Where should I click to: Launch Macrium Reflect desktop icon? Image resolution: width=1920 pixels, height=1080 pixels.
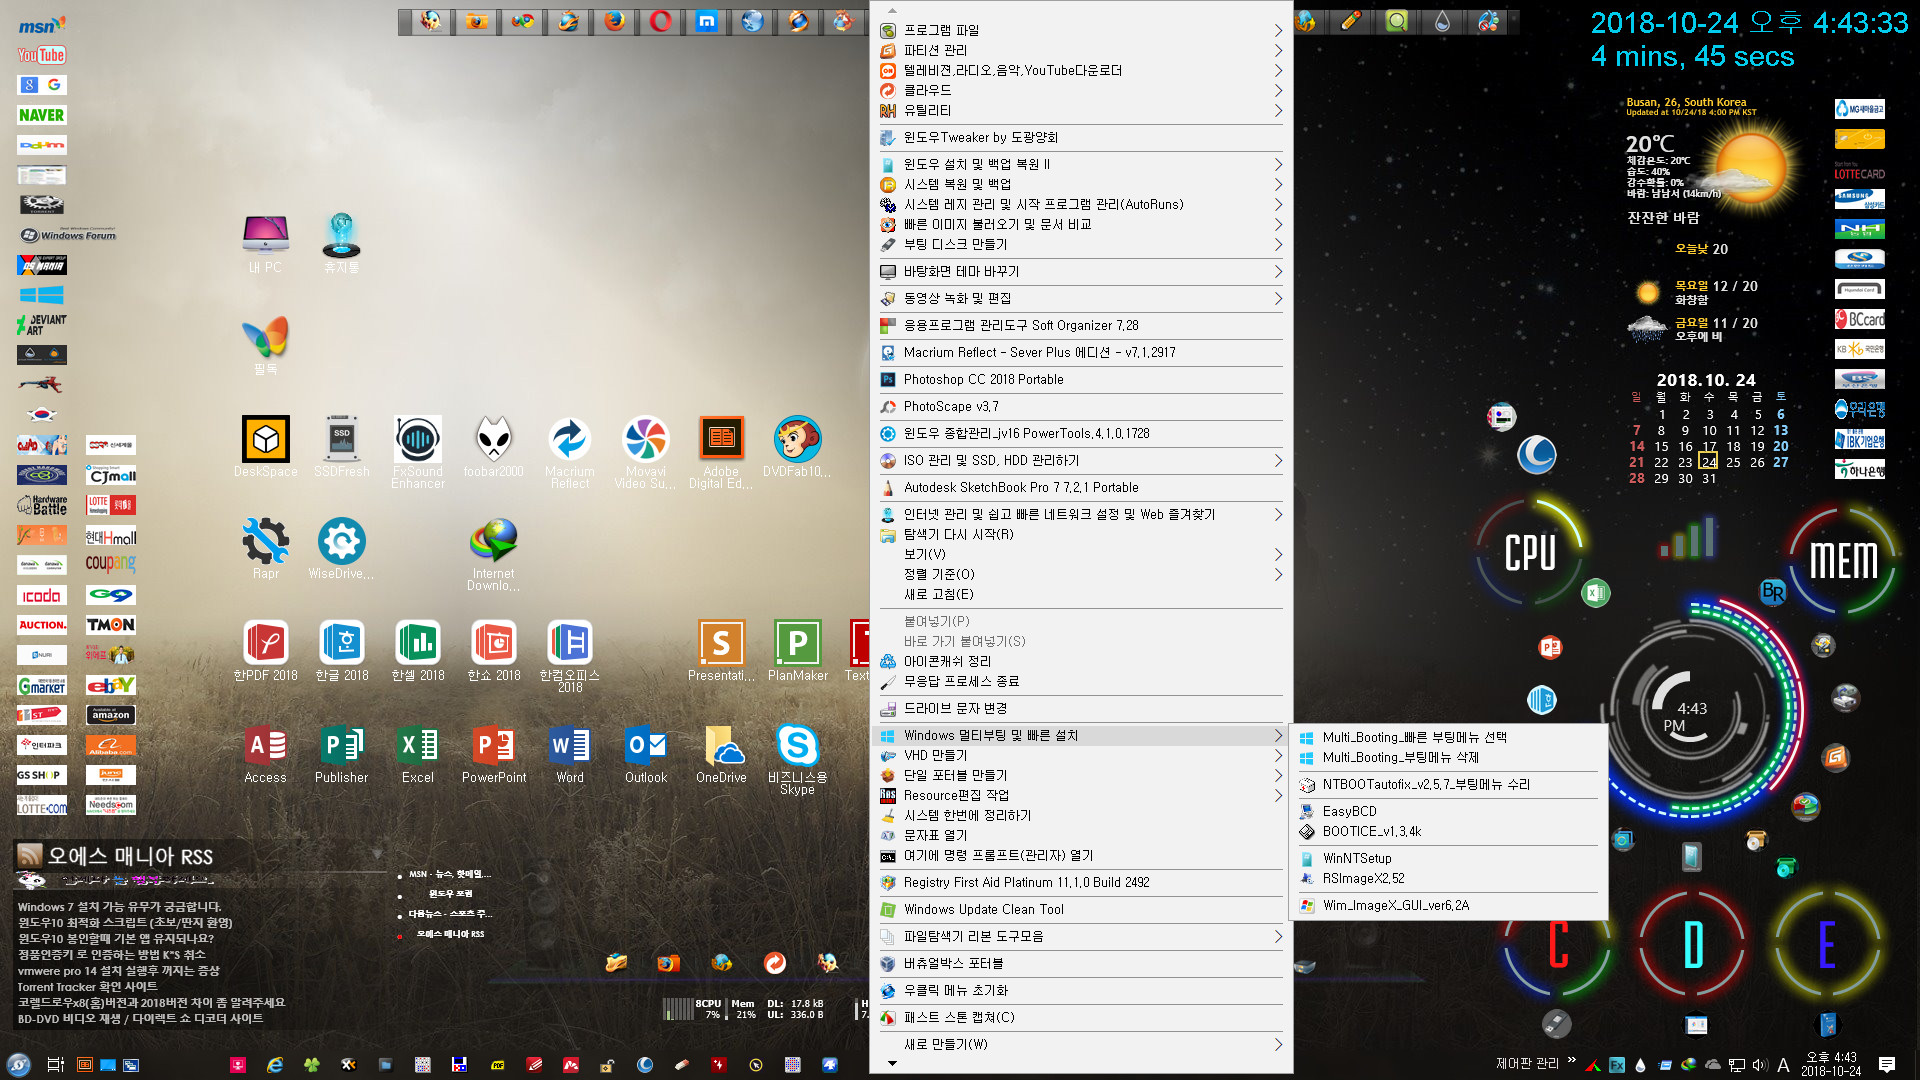[570, 452]
